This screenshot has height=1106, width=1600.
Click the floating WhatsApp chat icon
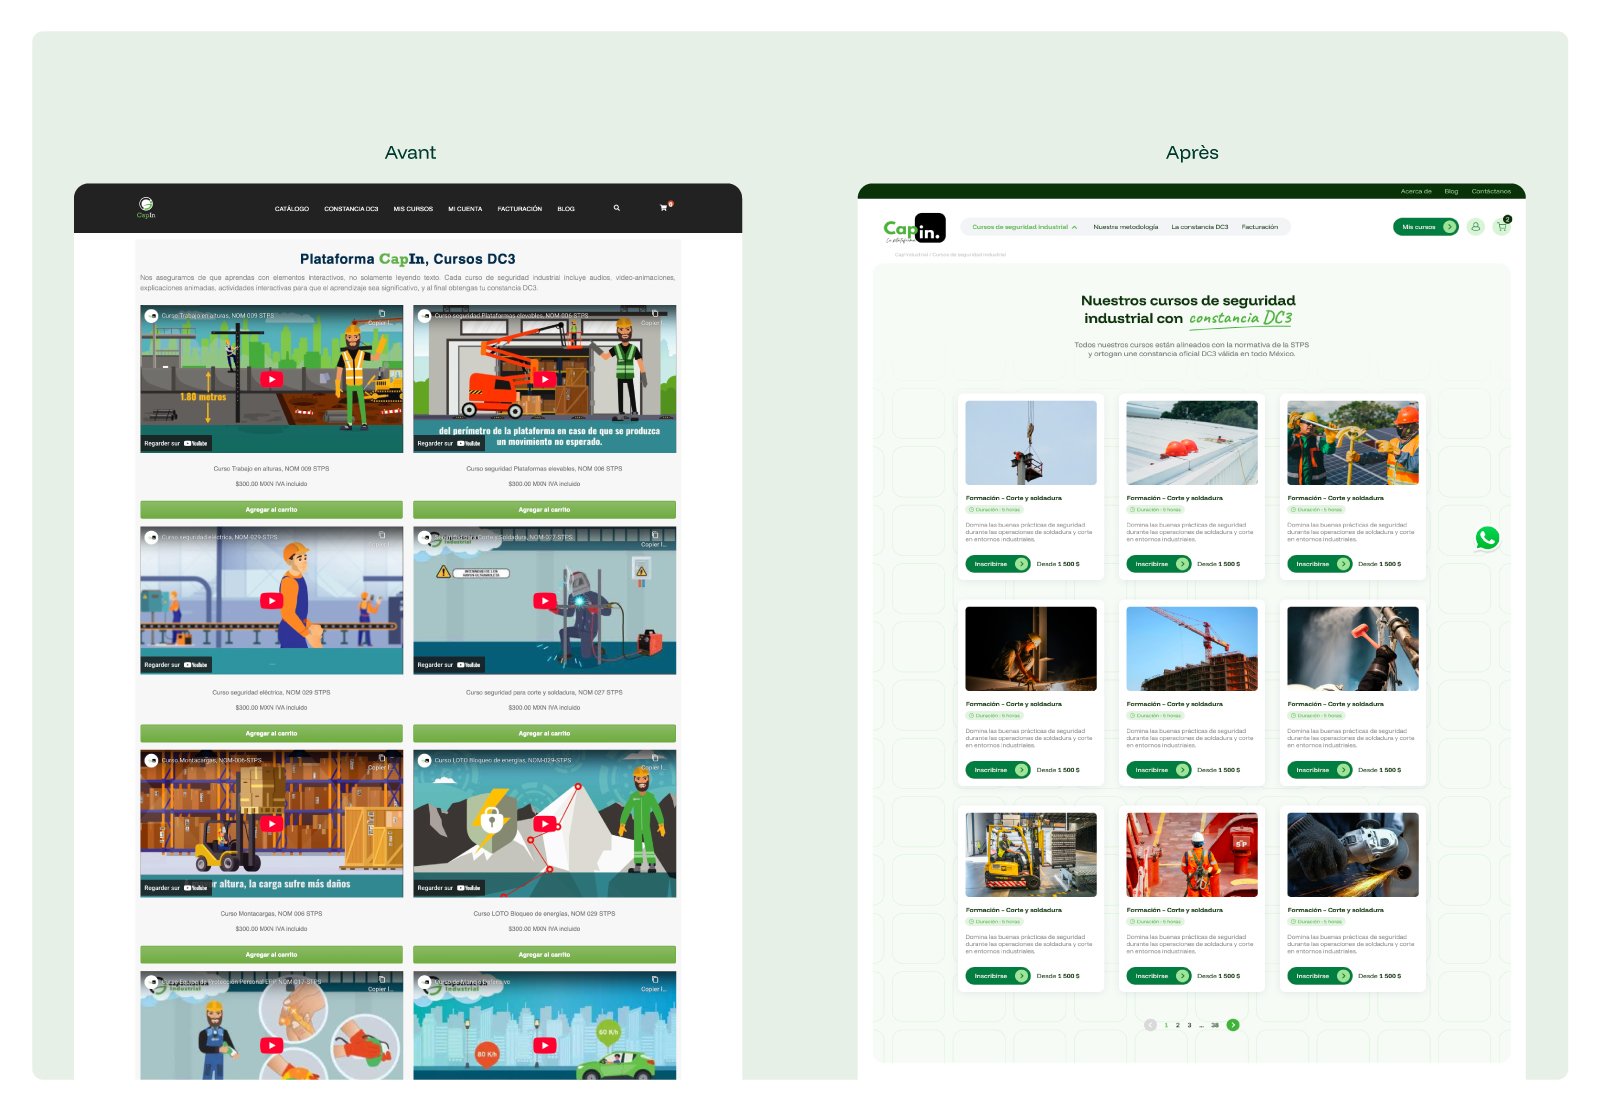[1487, 538]
